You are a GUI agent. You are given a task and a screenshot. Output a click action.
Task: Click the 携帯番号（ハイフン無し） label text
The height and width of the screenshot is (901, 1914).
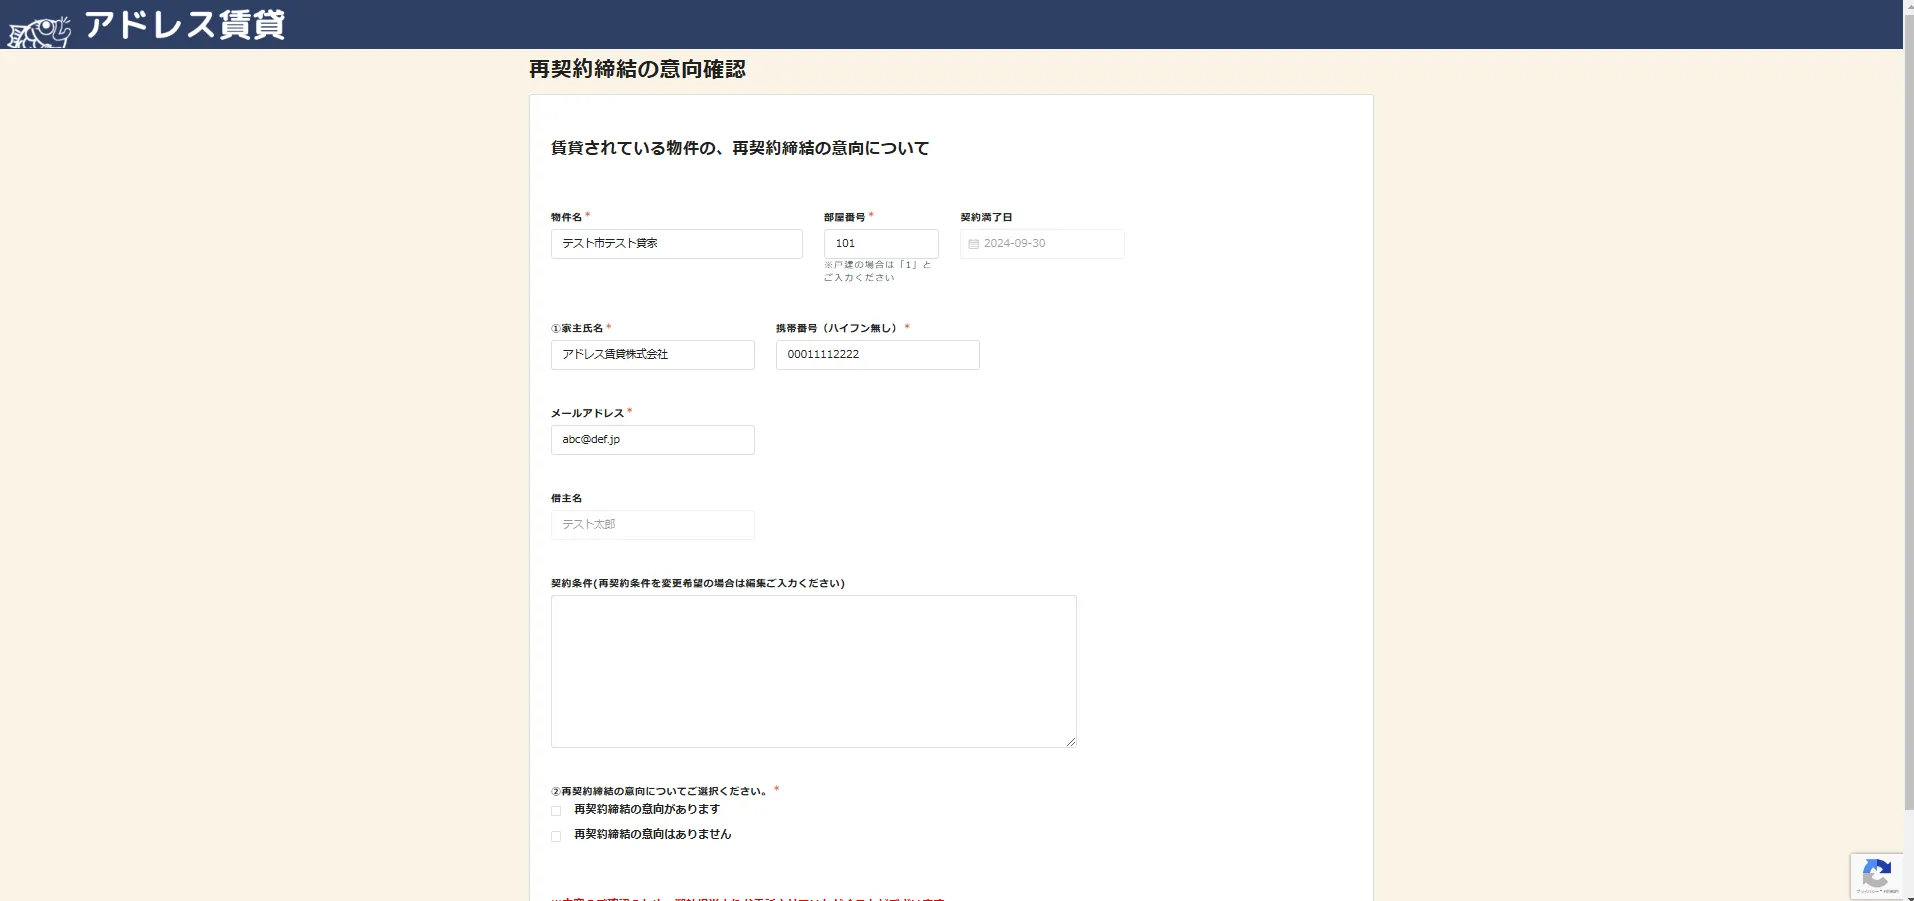coord(837,328)
